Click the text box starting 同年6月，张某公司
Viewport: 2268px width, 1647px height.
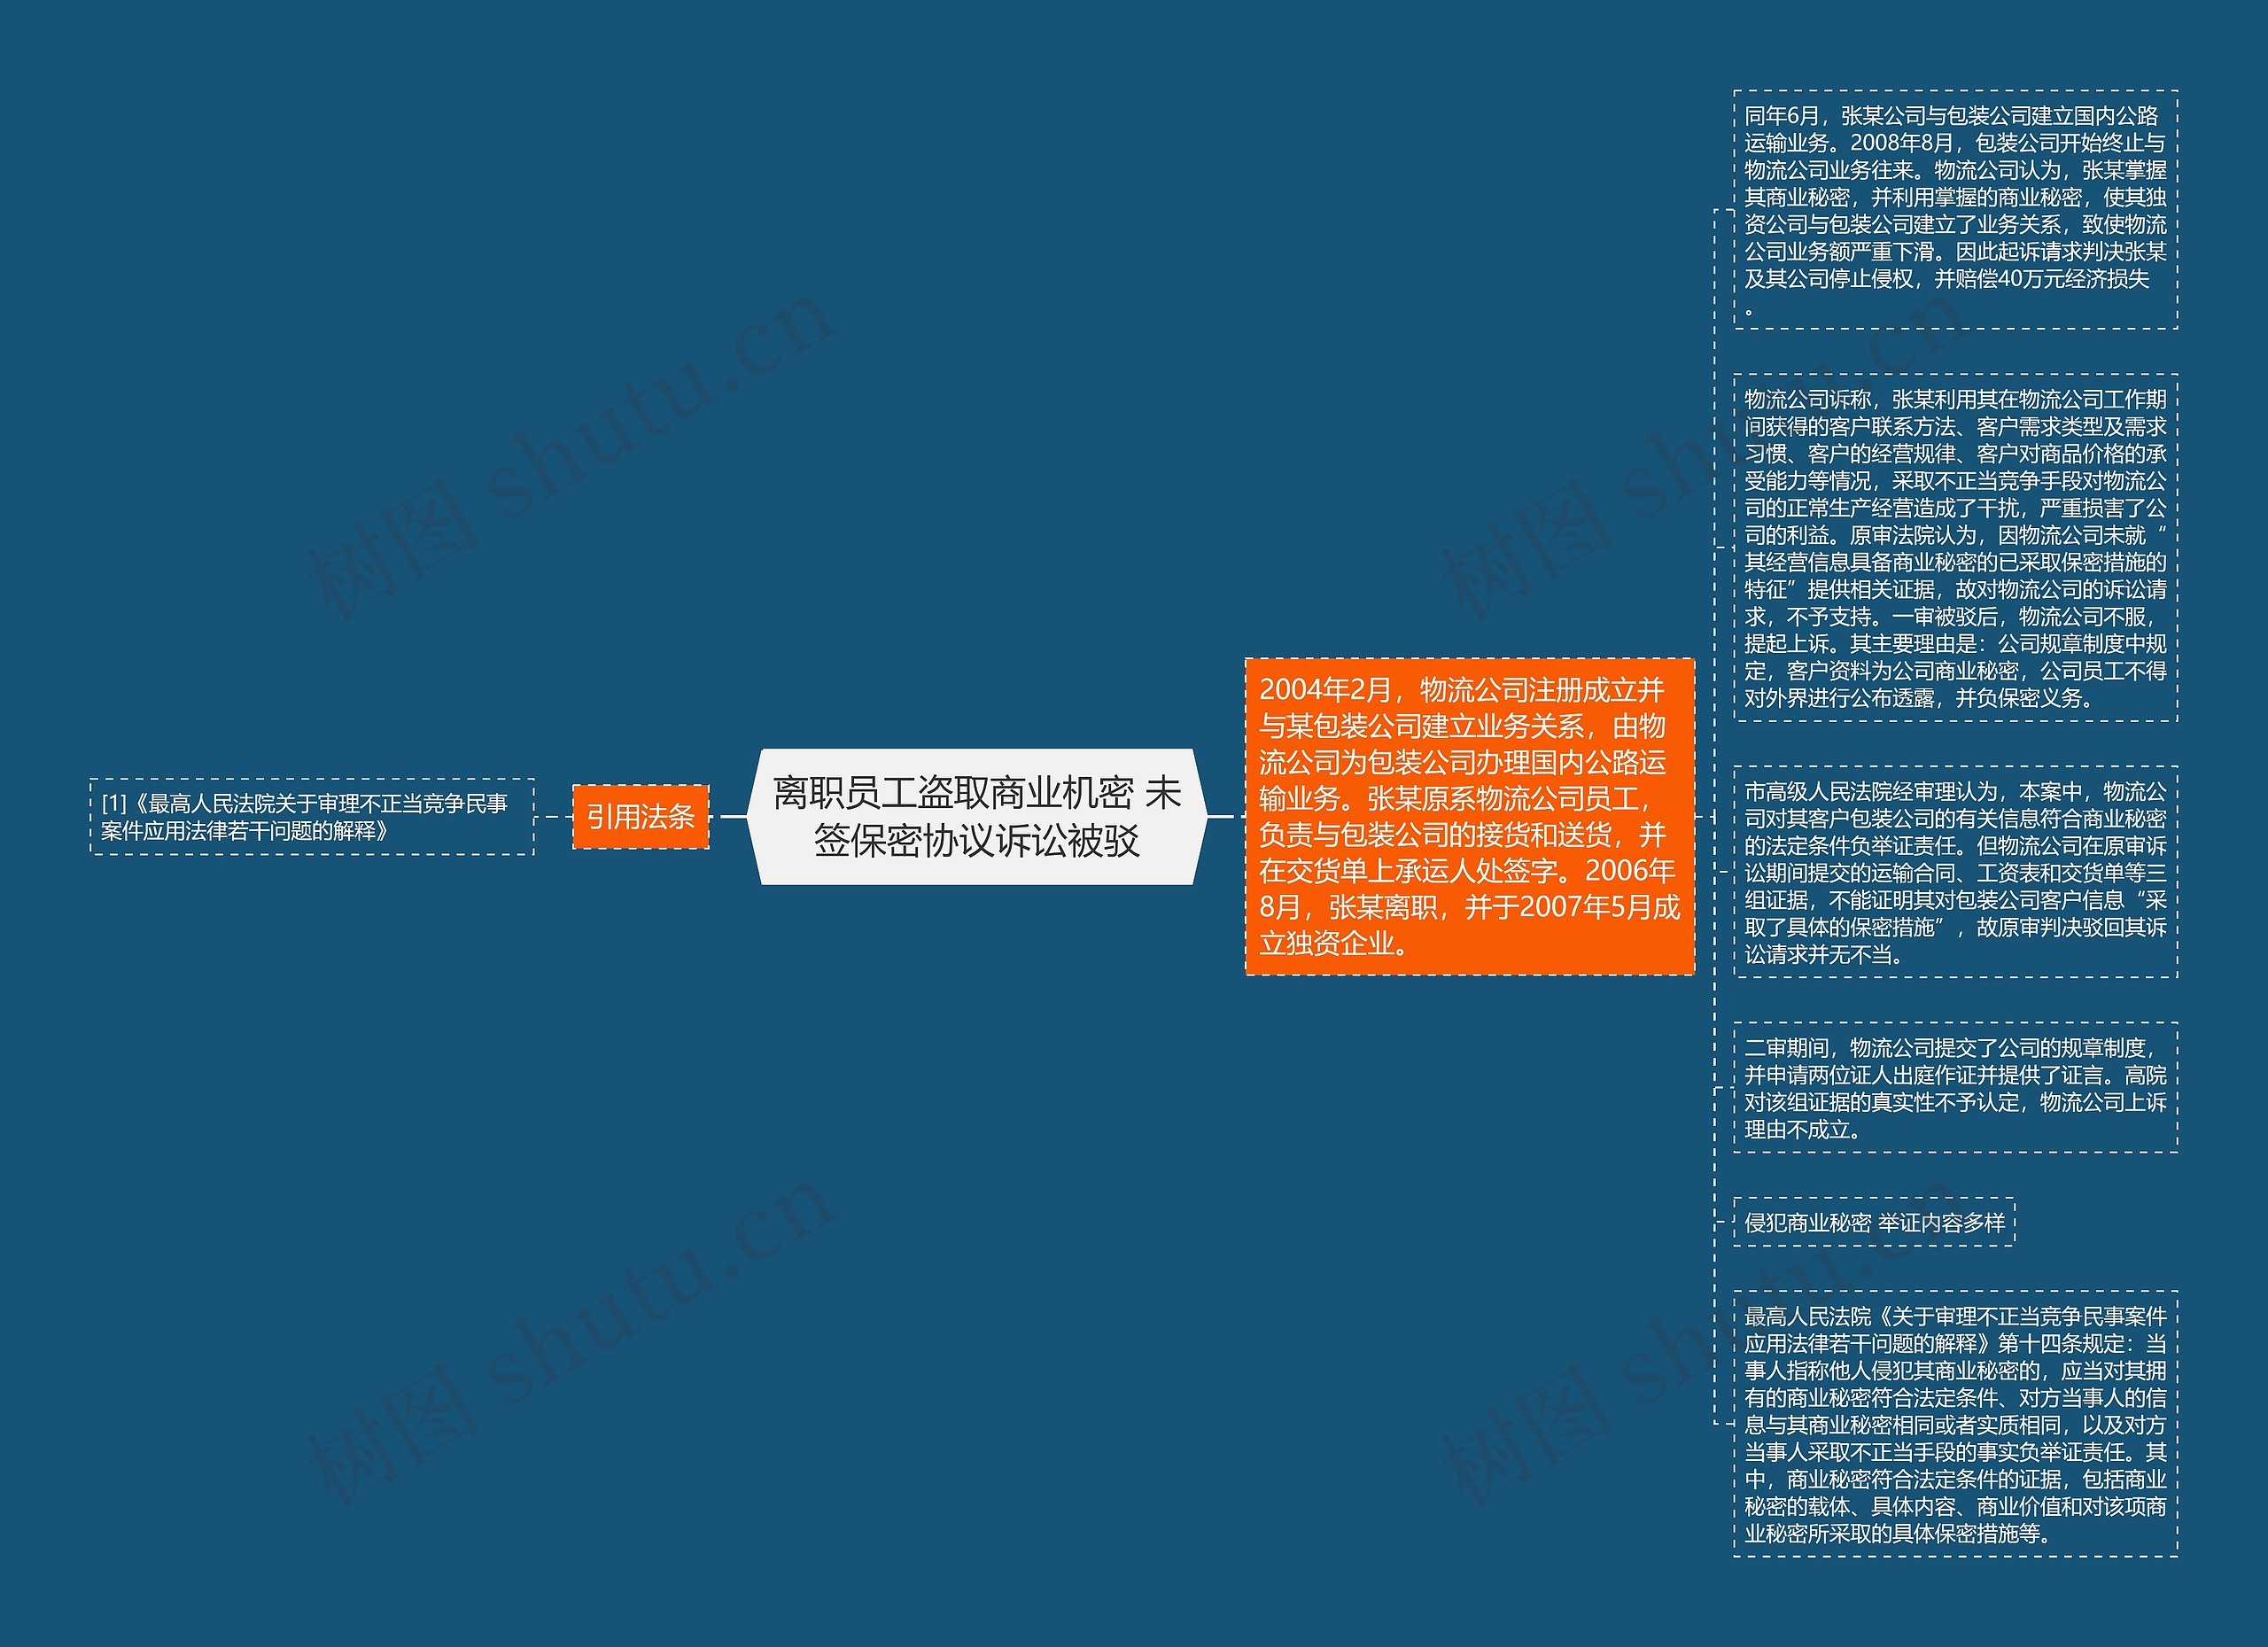point(1956,210)
